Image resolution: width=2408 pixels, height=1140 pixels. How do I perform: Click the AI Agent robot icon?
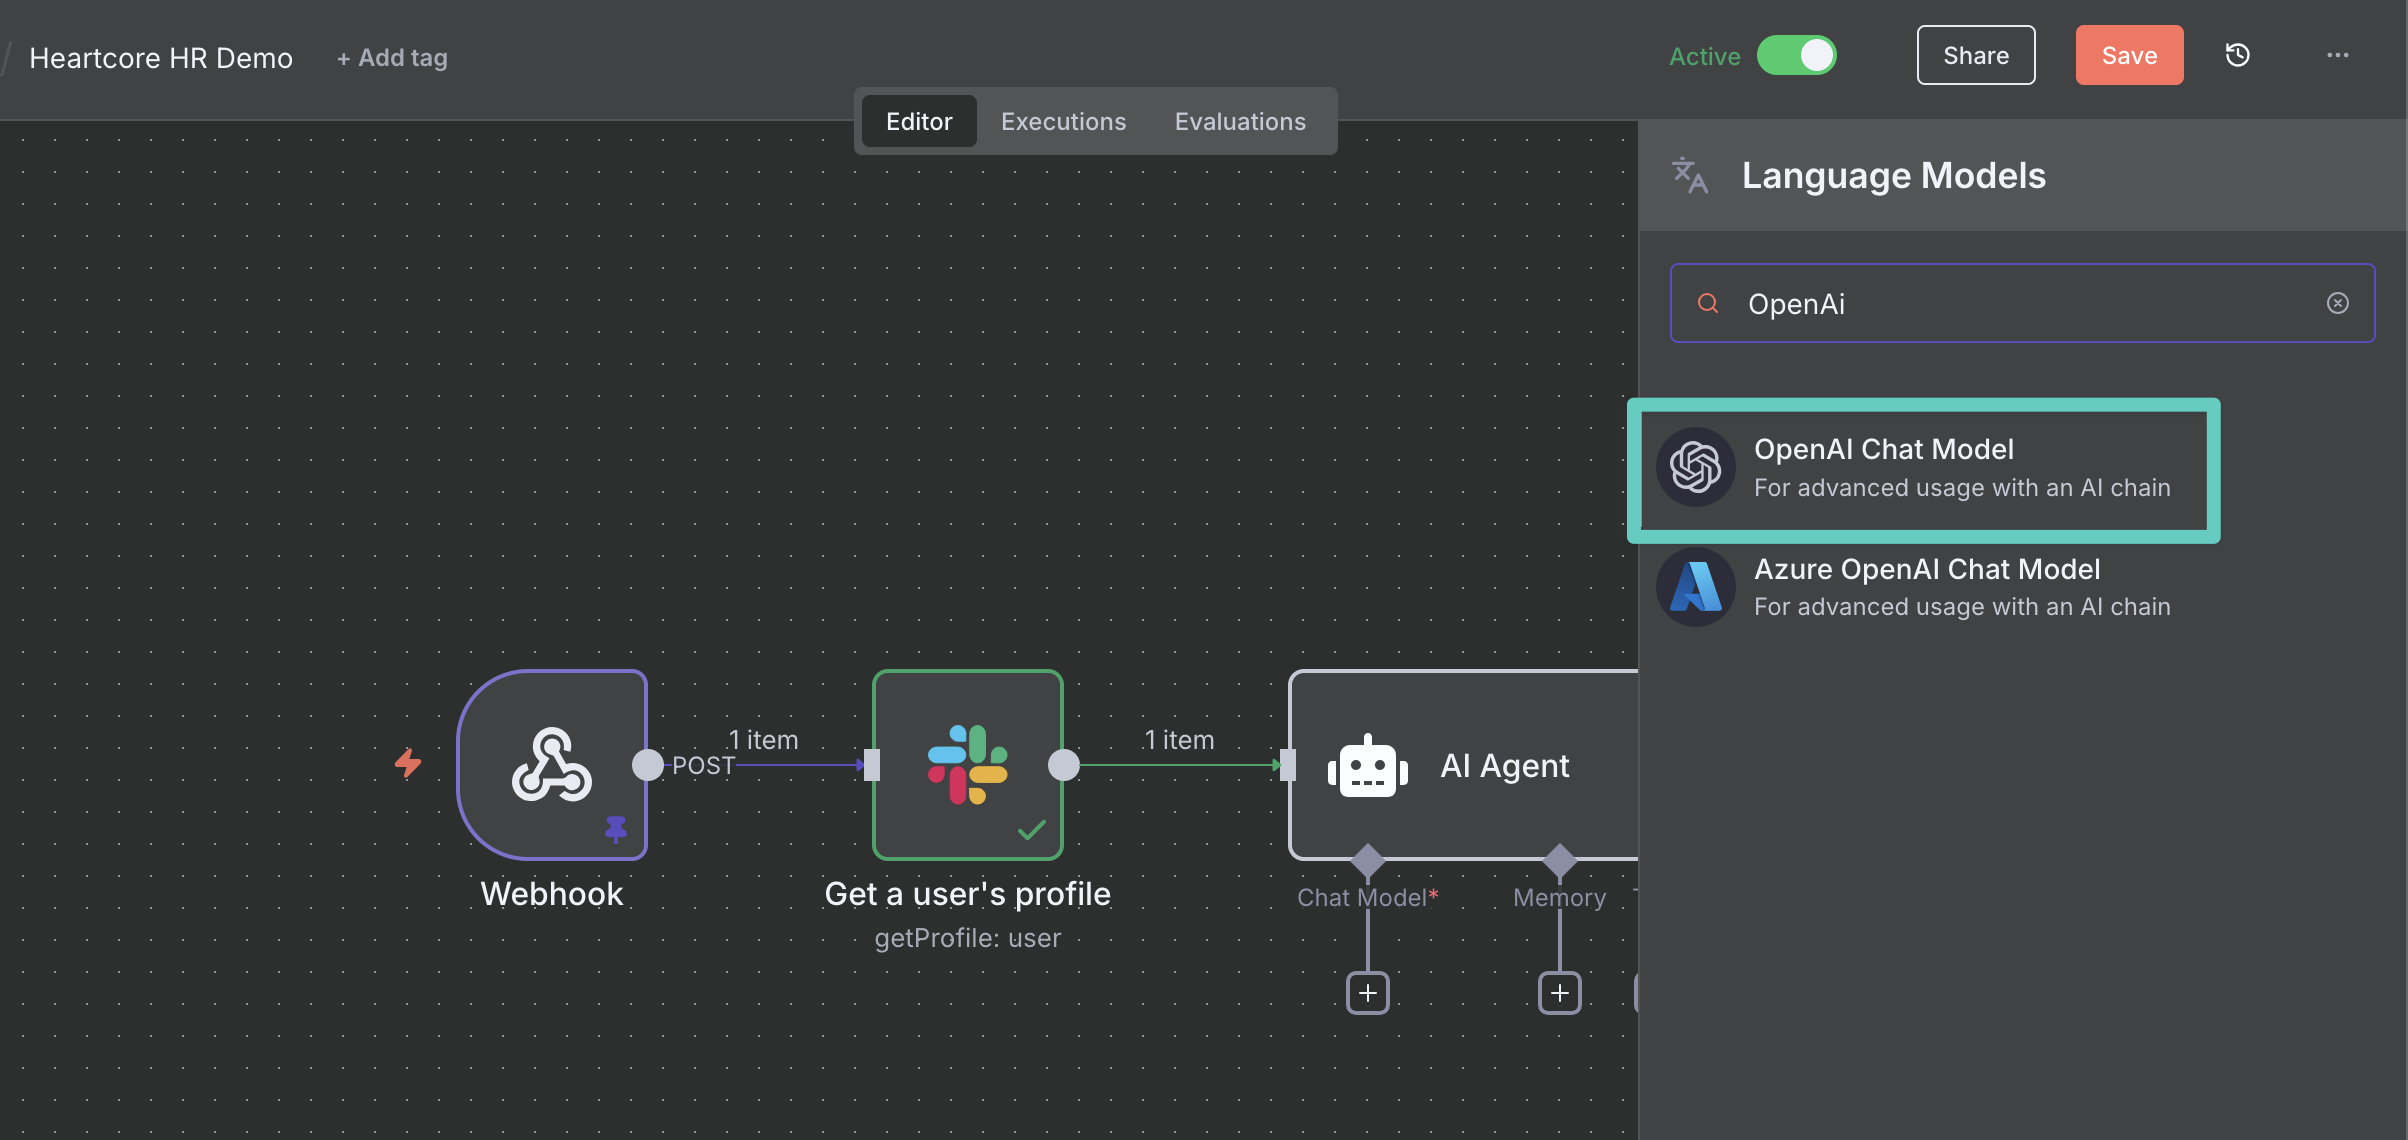(1367, 767)
